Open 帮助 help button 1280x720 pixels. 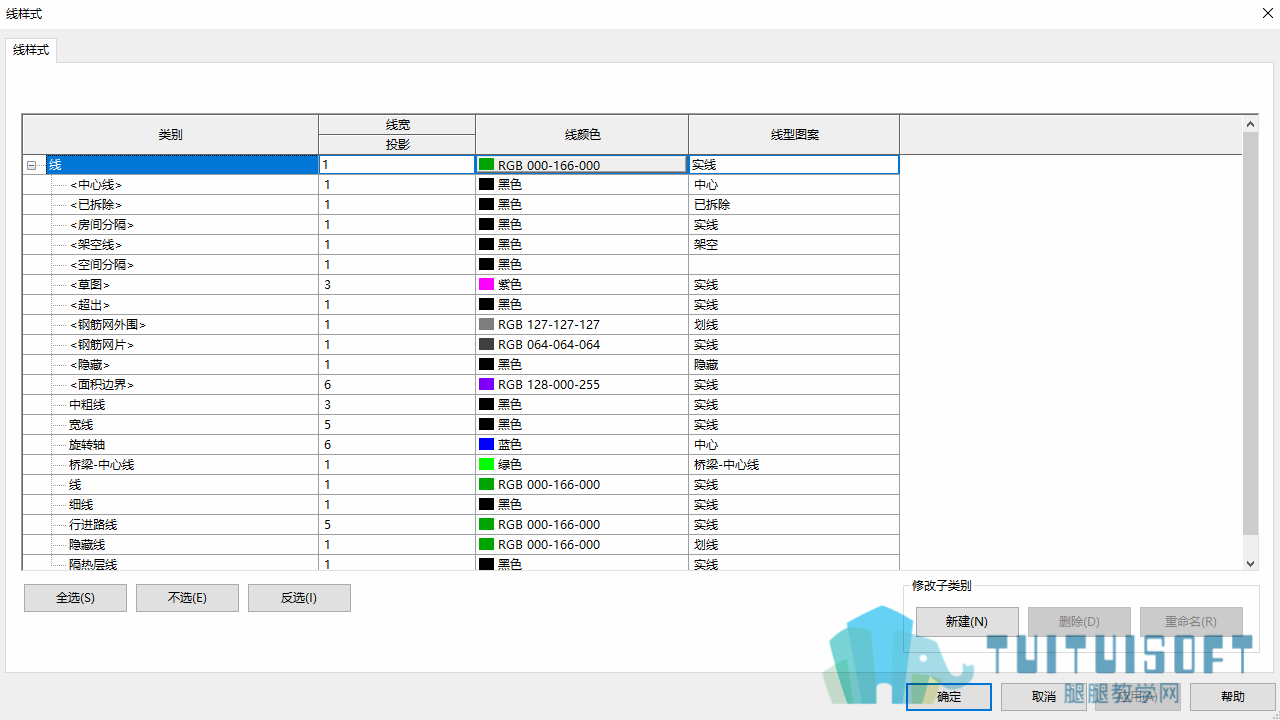click(1233, 697)
